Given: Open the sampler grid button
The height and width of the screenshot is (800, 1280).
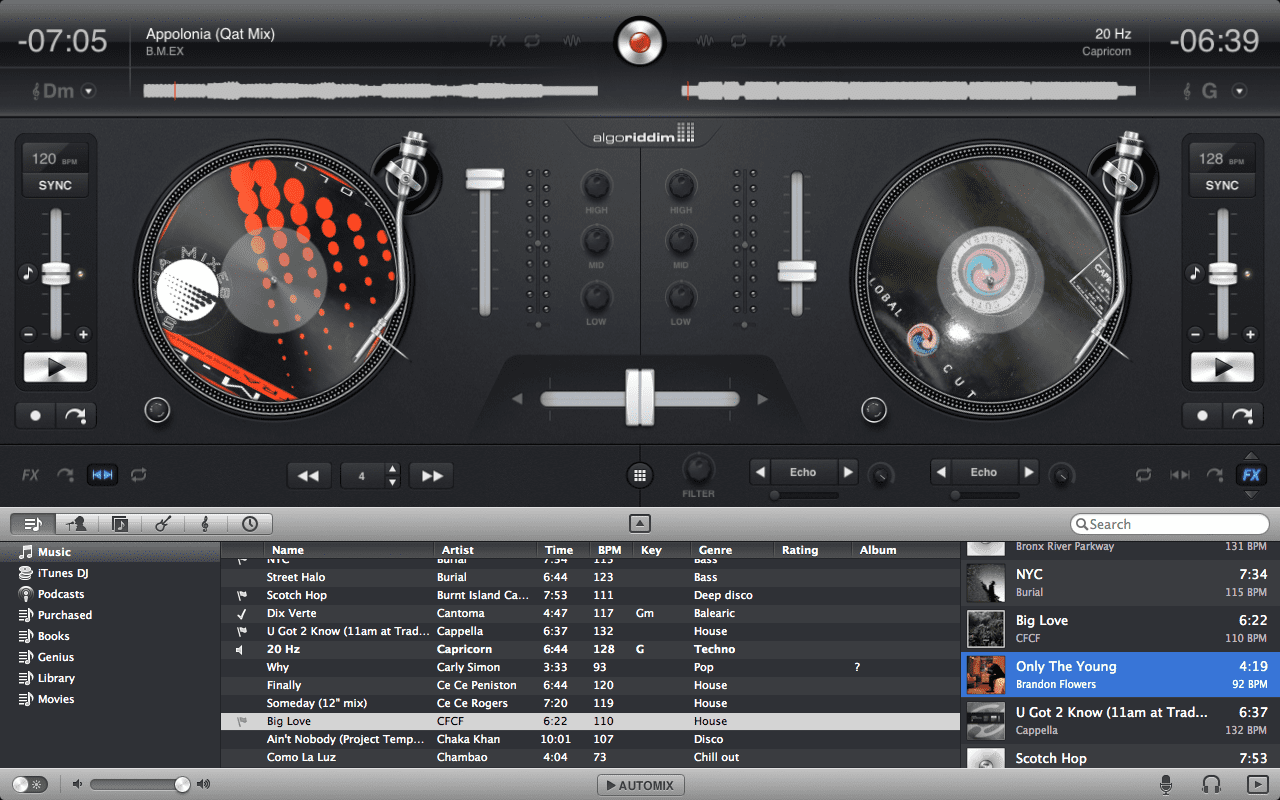Looking at the screenshot, I should pyautogui.click(x=640, y=475).
